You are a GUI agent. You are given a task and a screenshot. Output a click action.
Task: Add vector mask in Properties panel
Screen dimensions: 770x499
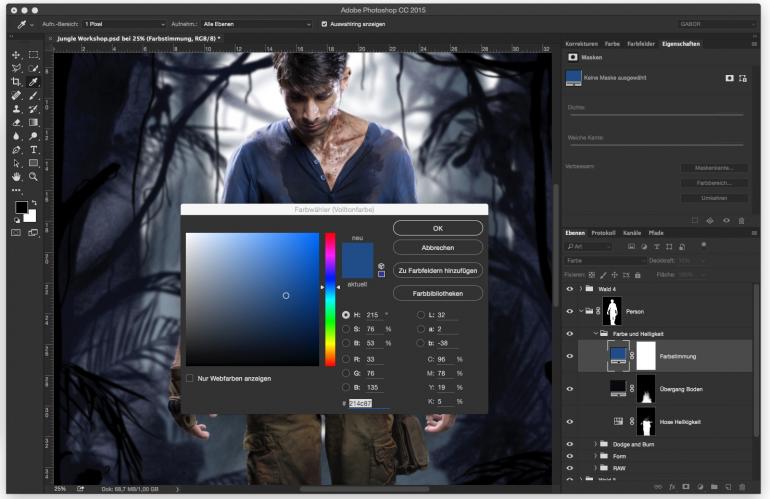[x=742, y=78]
